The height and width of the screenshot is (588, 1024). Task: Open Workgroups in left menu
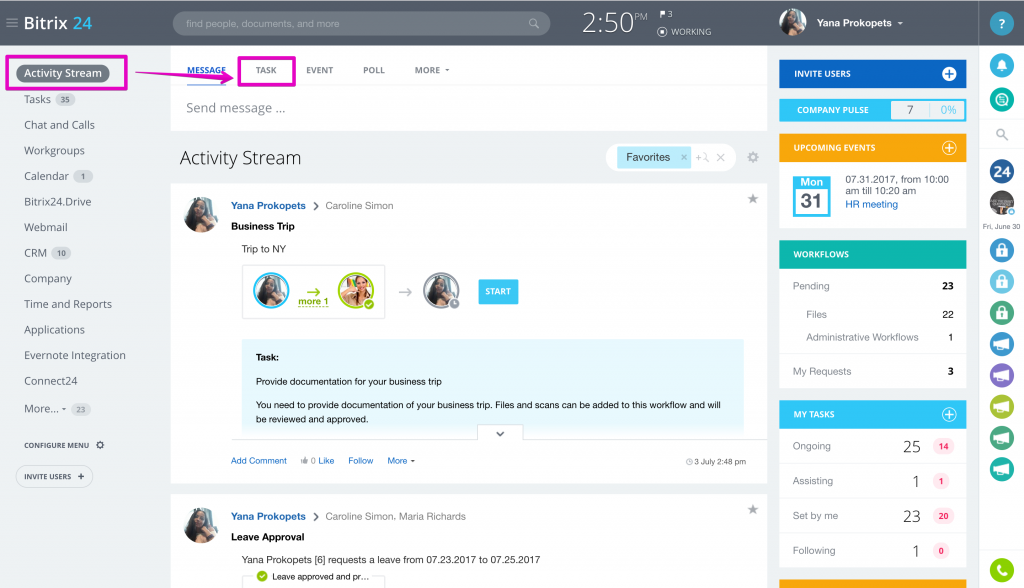coord(54,150)
